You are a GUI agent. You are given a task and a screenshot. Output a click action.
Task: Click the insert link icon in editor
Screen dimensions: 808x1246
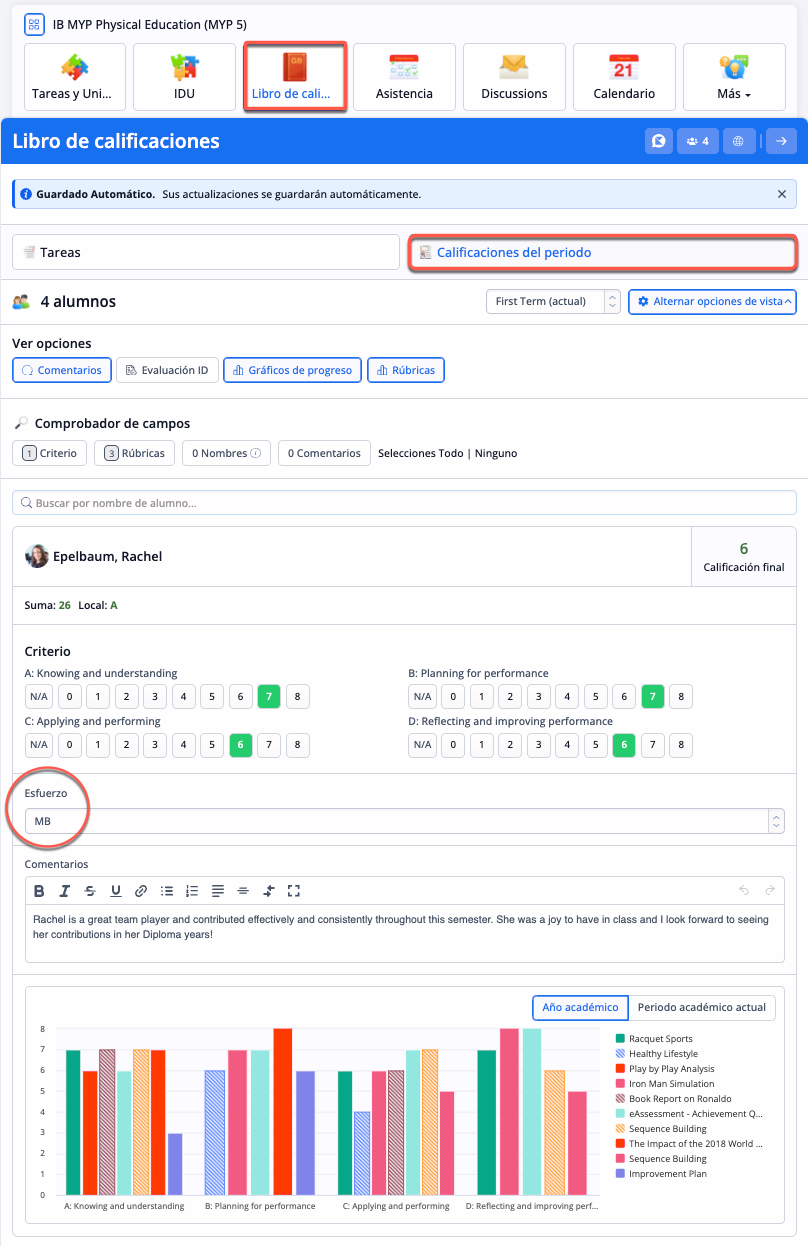pyautogui.click(x=141, y=890)
